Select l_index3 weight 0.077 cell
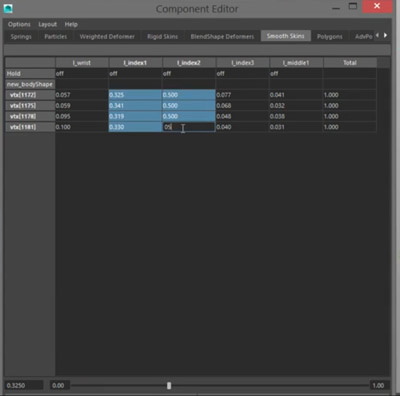The image size is (400, 396). coord(243,95)
